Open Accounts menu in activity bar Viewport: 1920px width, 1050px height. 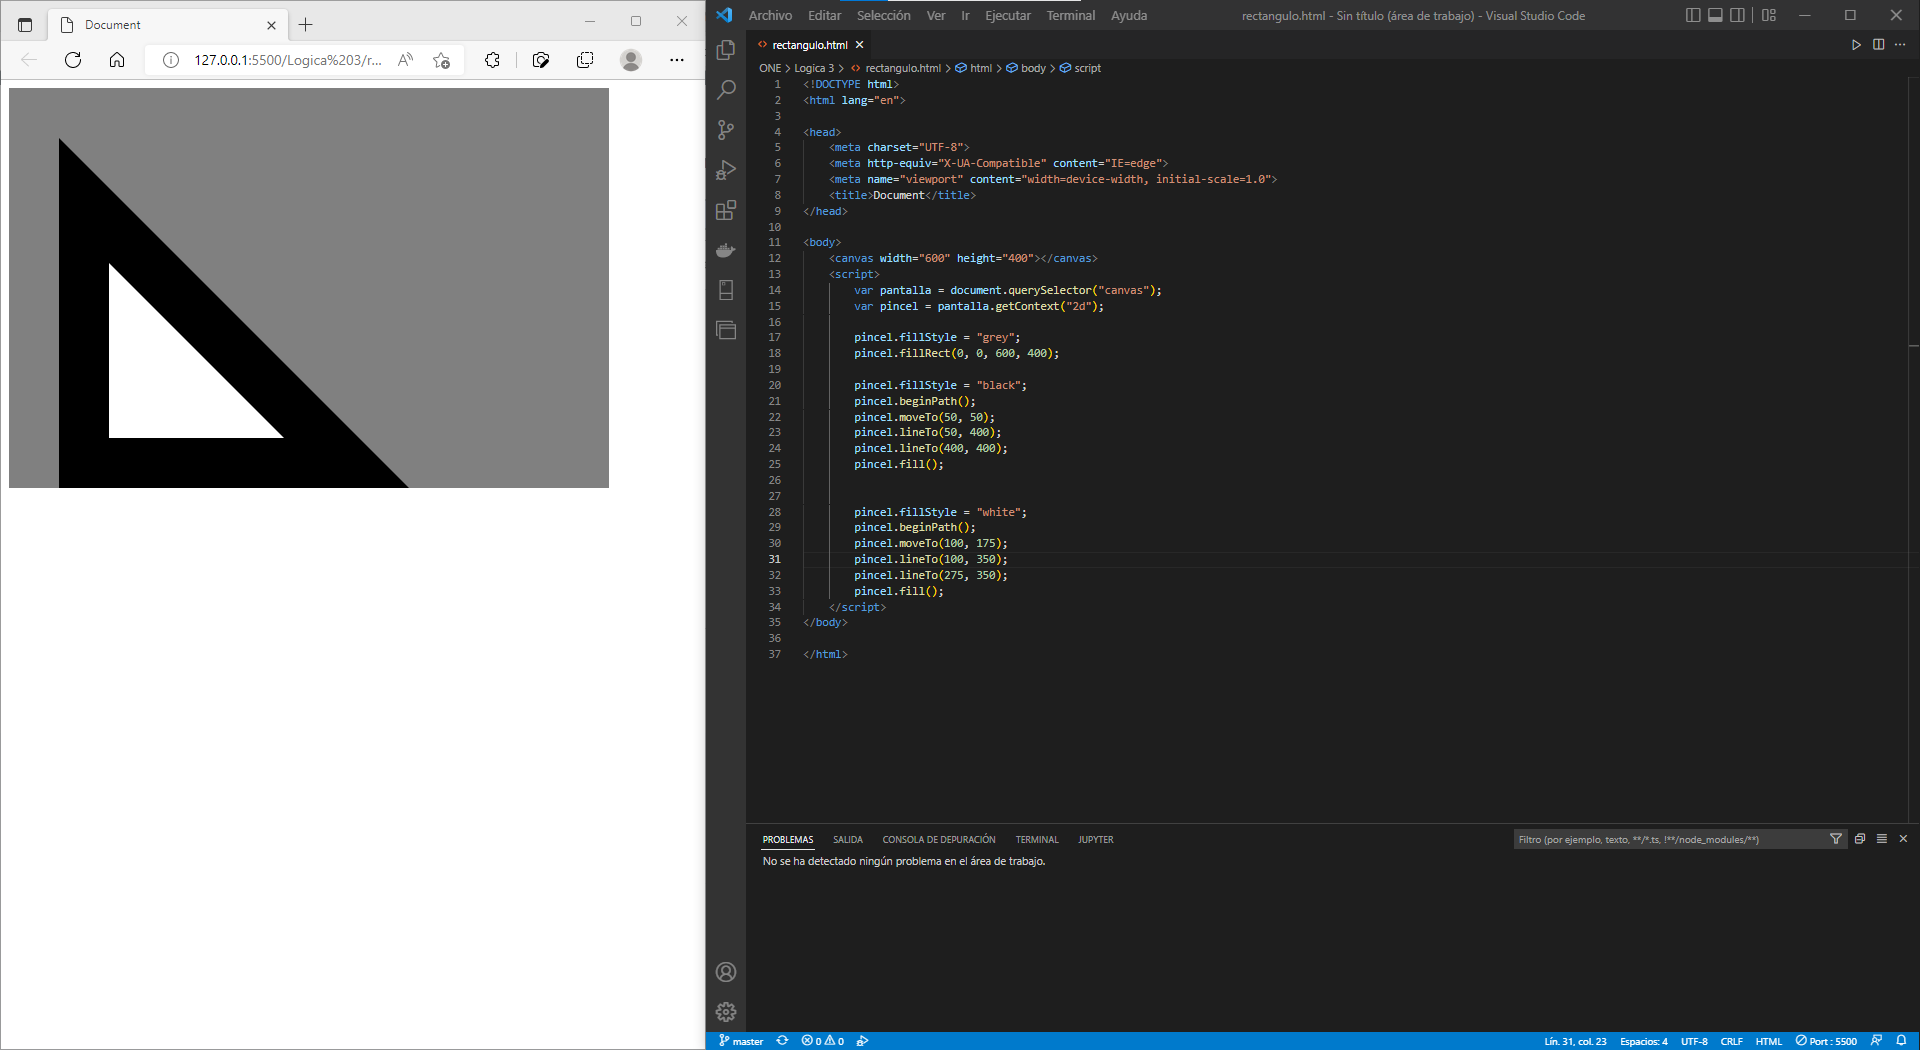pos(726,972)
